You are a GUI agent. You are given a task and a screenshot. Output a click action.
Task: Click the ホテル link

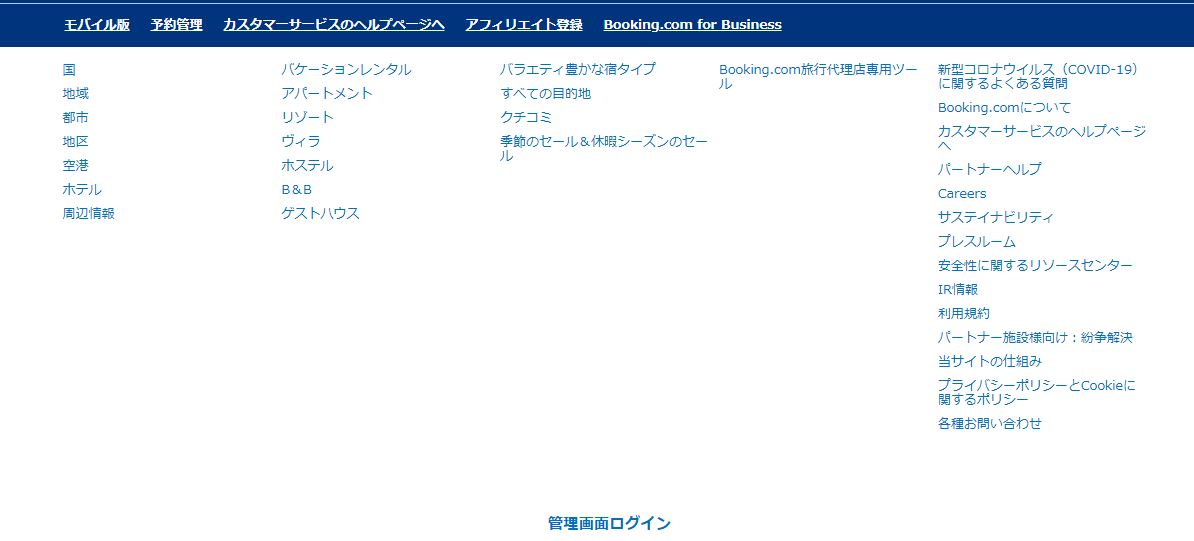click(x=82, y=190)
